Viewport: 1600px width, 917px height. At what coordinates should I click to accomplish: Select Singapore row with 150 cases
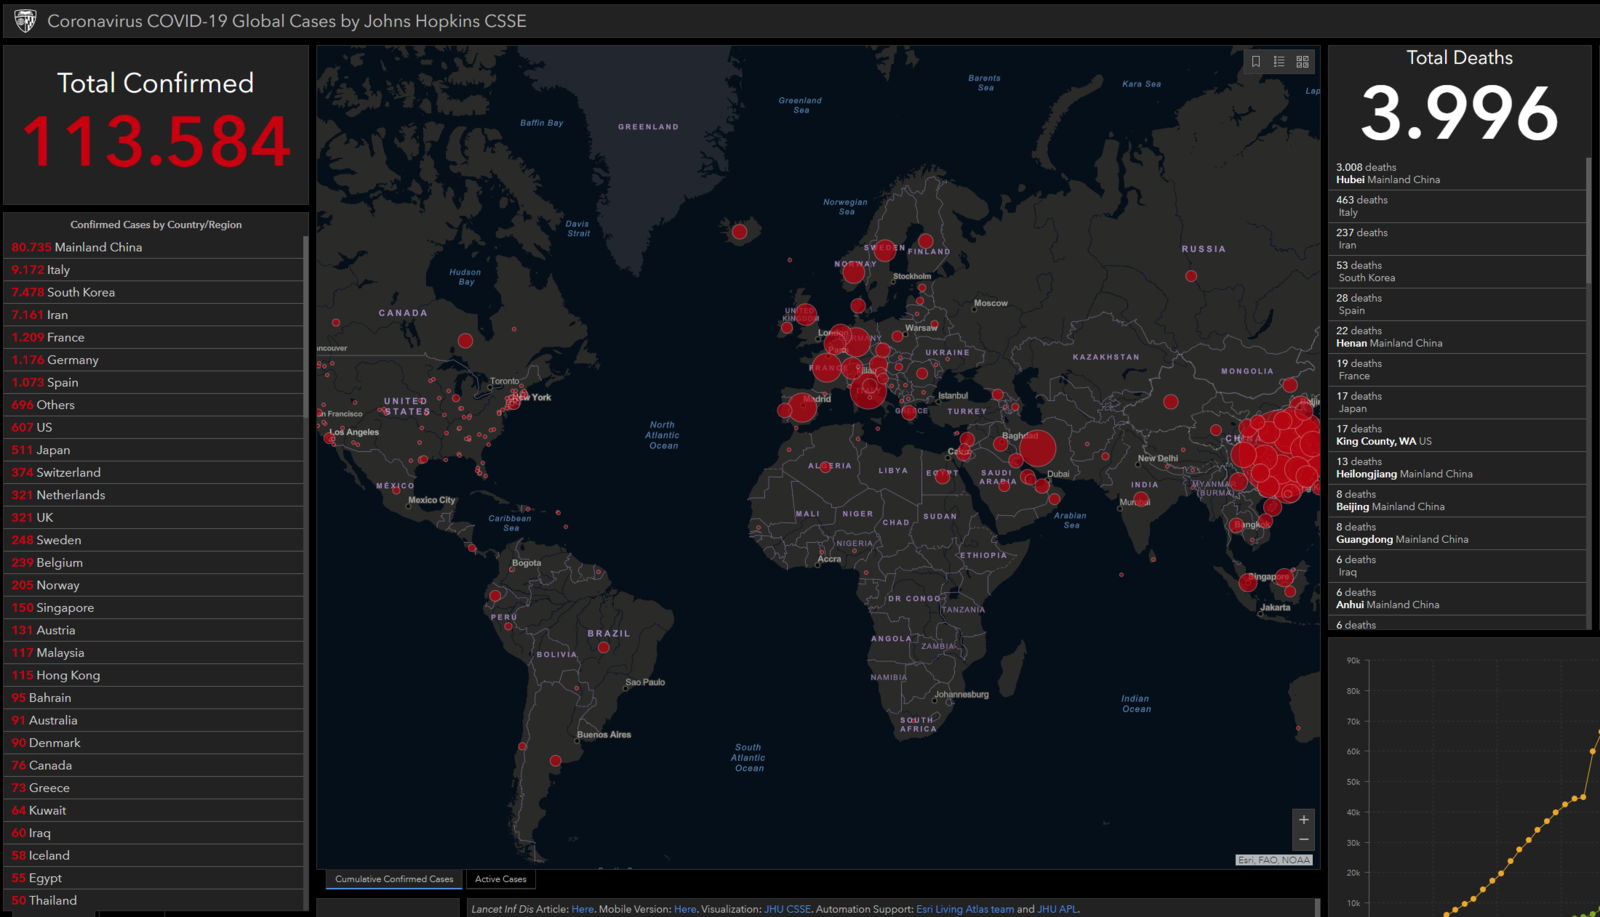153,608
